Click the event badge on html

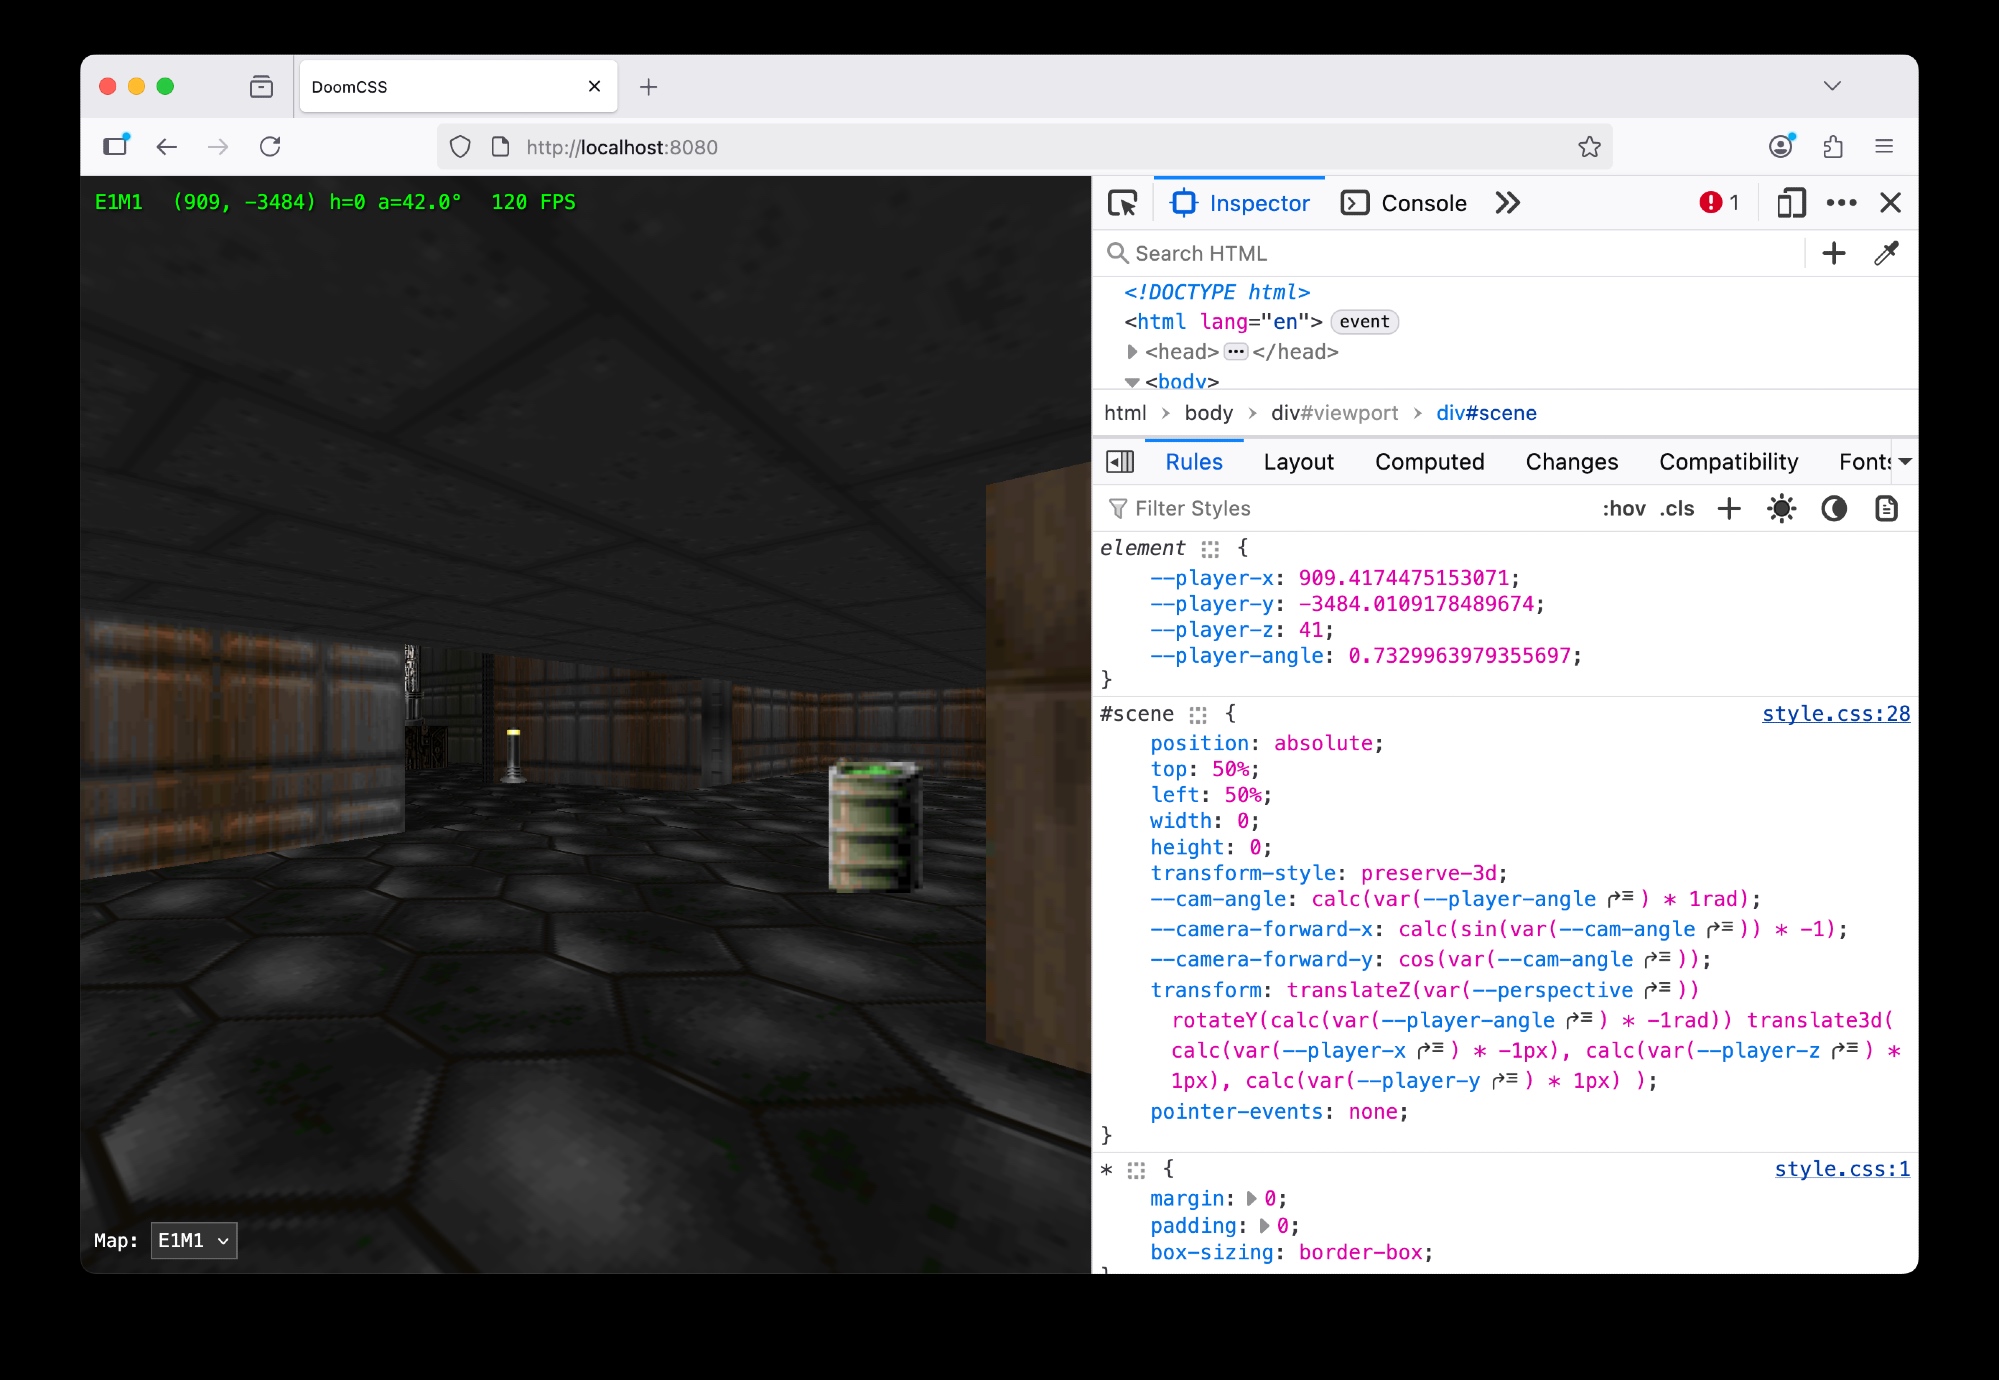point(1364,322)
